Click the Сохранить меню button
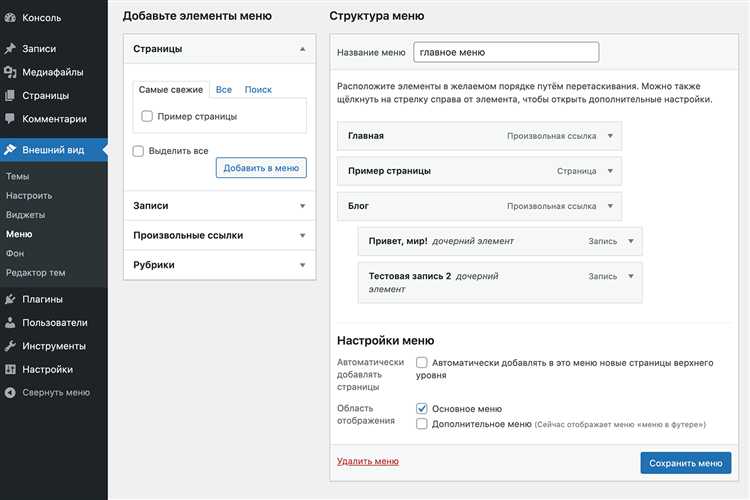 (685, 463)
